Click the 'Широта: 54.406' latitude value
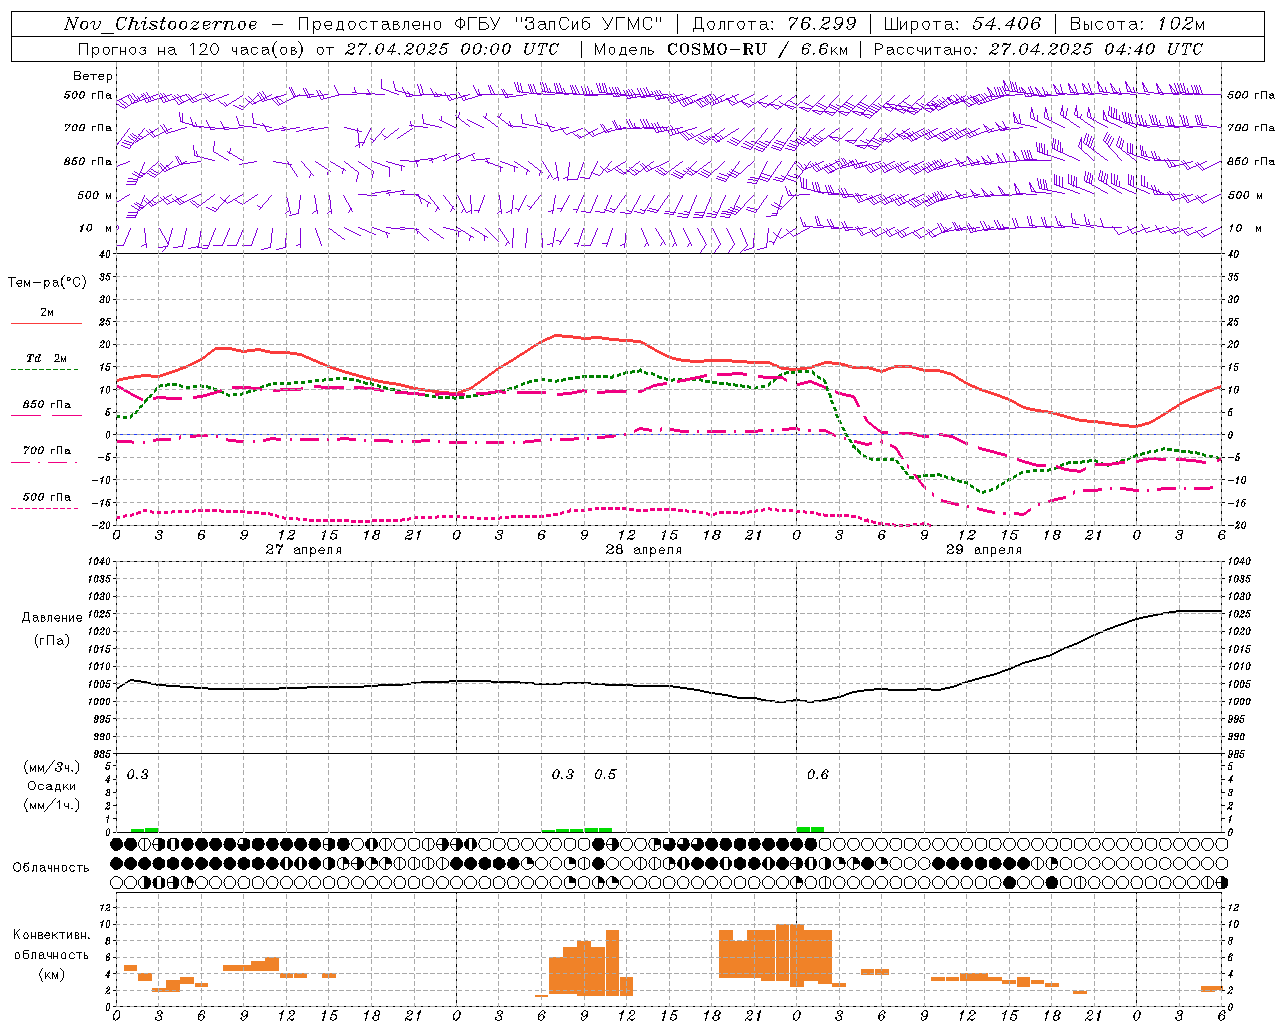Viewport: 1280px width, 1024px height. (962, 24)
